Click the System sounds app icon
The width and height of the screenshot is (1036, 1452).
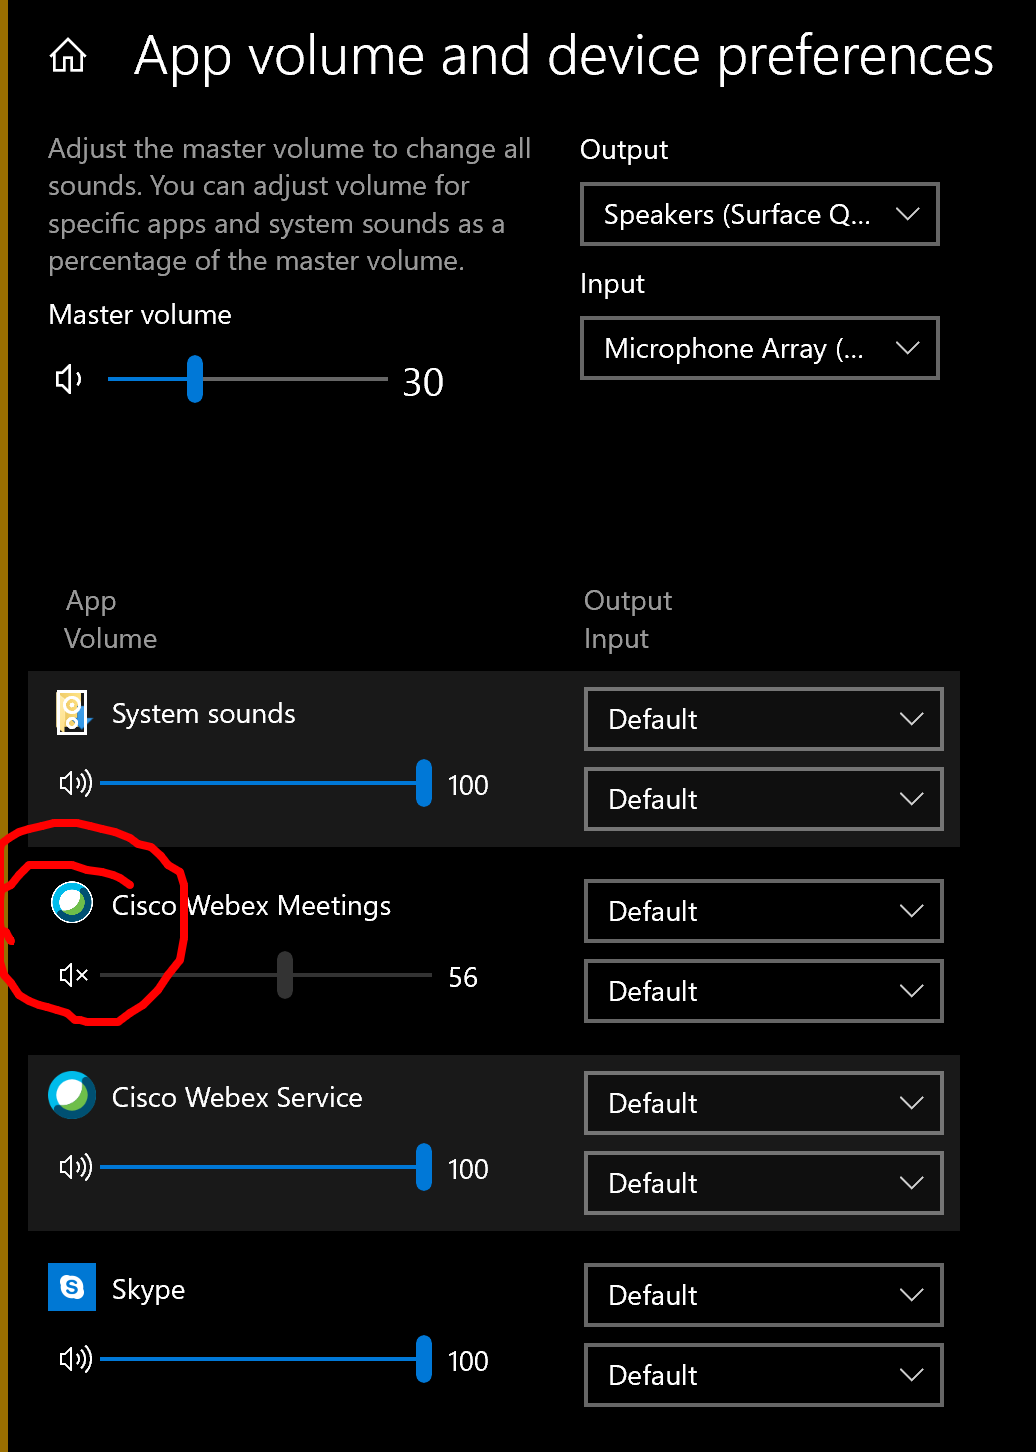[x=72, y=713]
